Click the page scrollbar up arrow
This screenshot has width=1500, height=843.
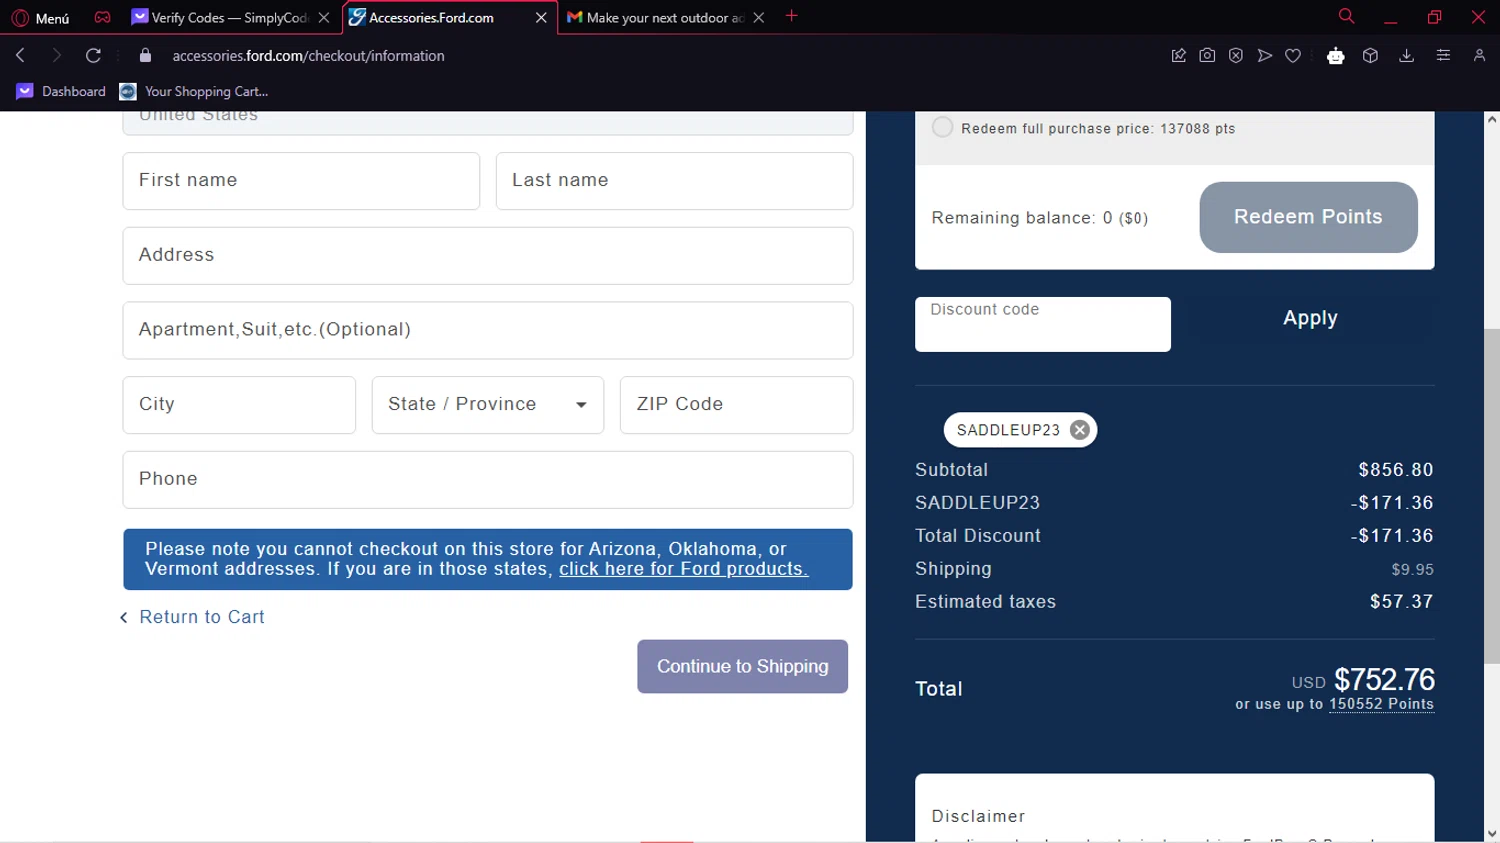point(1491,120)
